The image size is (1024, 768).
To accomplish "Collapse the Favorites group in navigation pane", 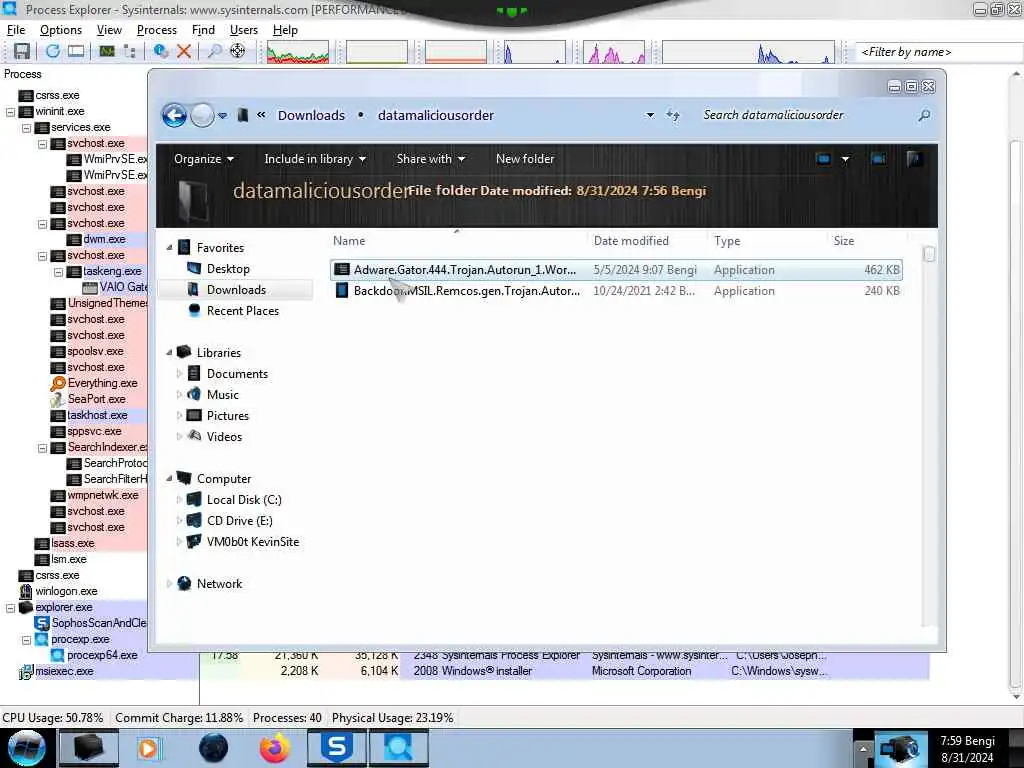I will pos(169,248).
